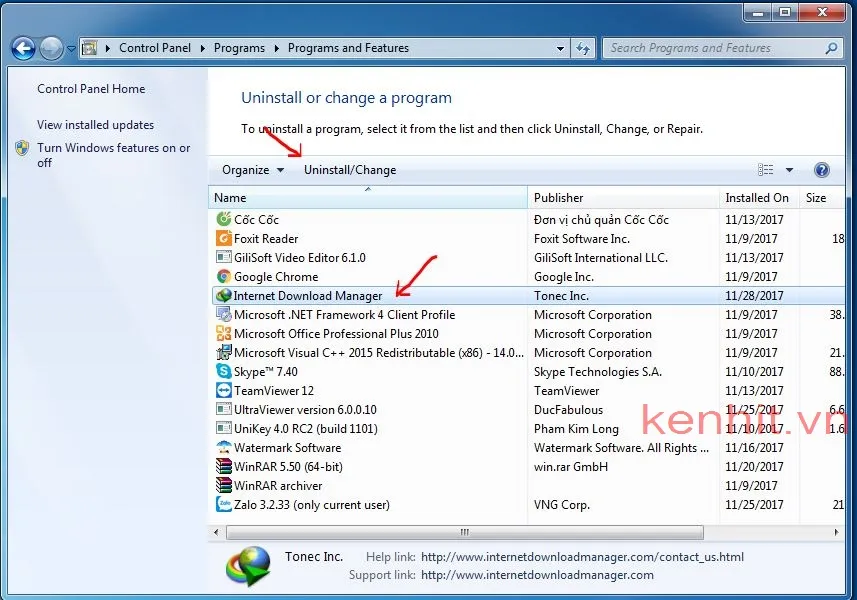Click the Google Chrome icon

click(x=224, y=276)
